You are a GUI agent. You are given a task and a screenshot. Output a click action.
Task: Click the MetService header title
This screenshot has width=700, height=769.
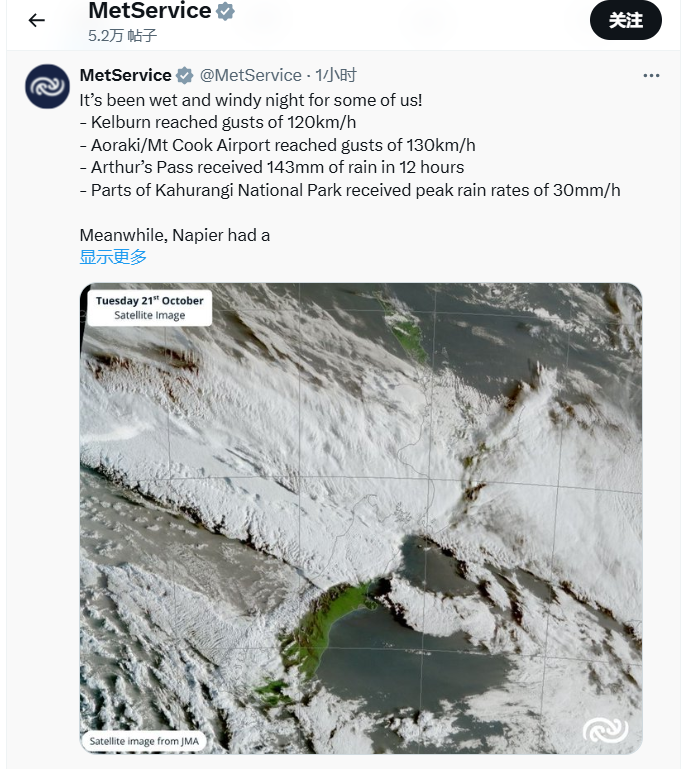[149, 12]
